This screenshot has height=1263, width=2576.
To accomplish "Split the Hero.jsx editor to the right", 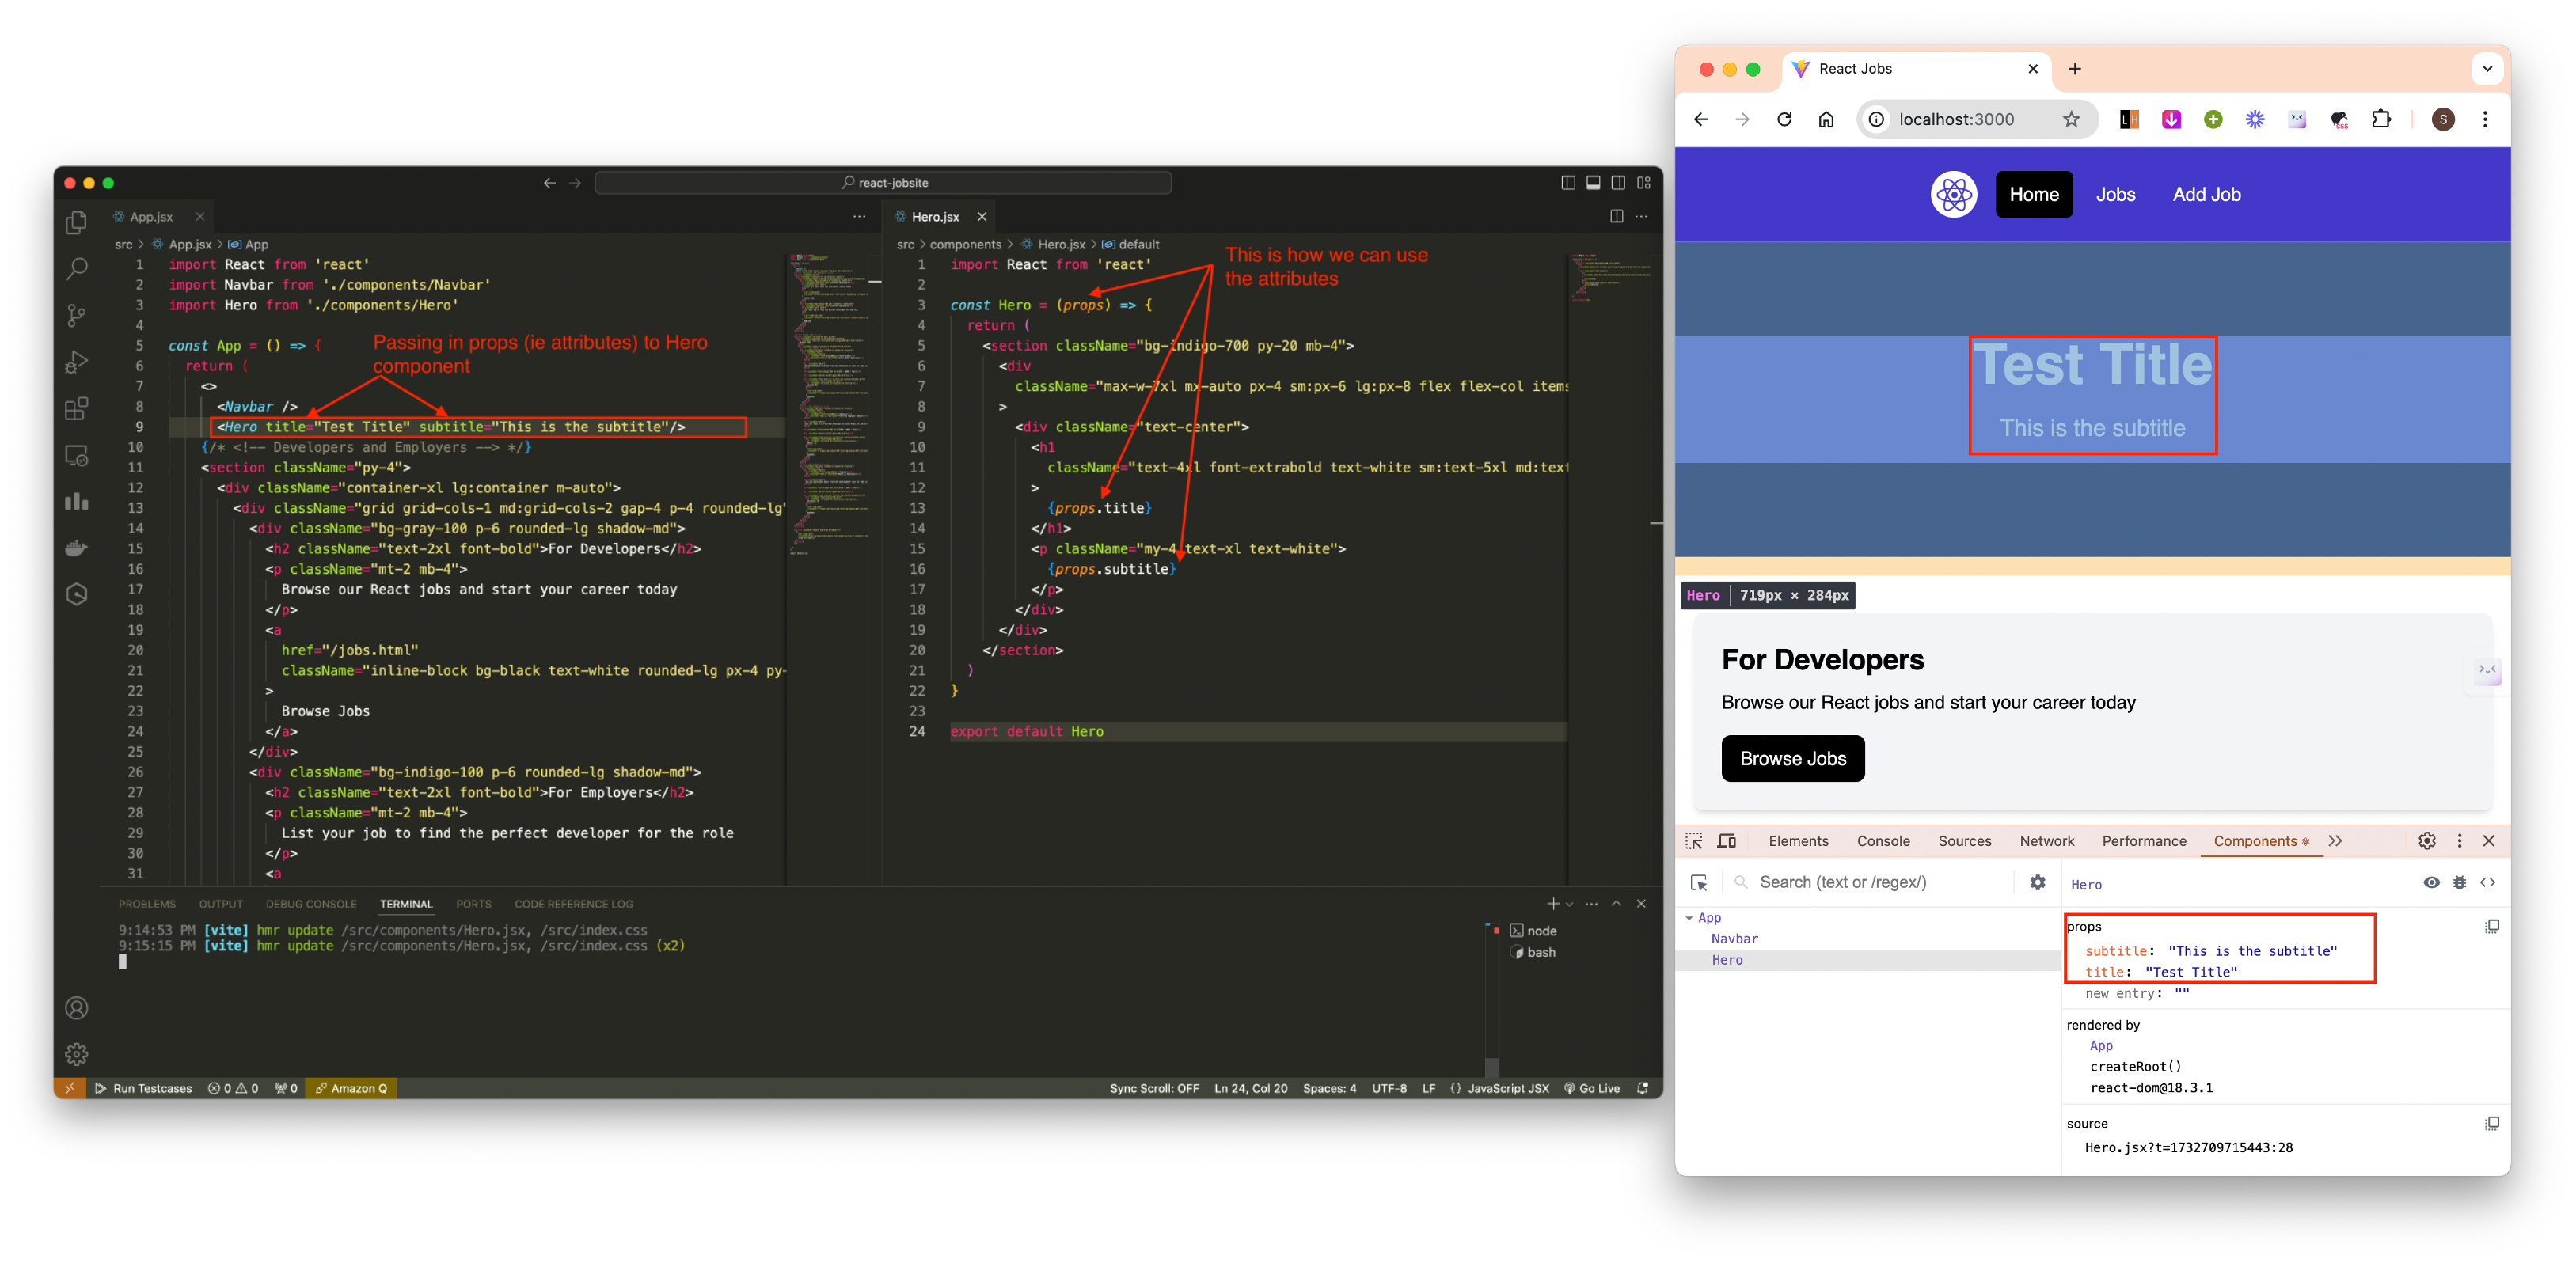I will coord(1616,216).
